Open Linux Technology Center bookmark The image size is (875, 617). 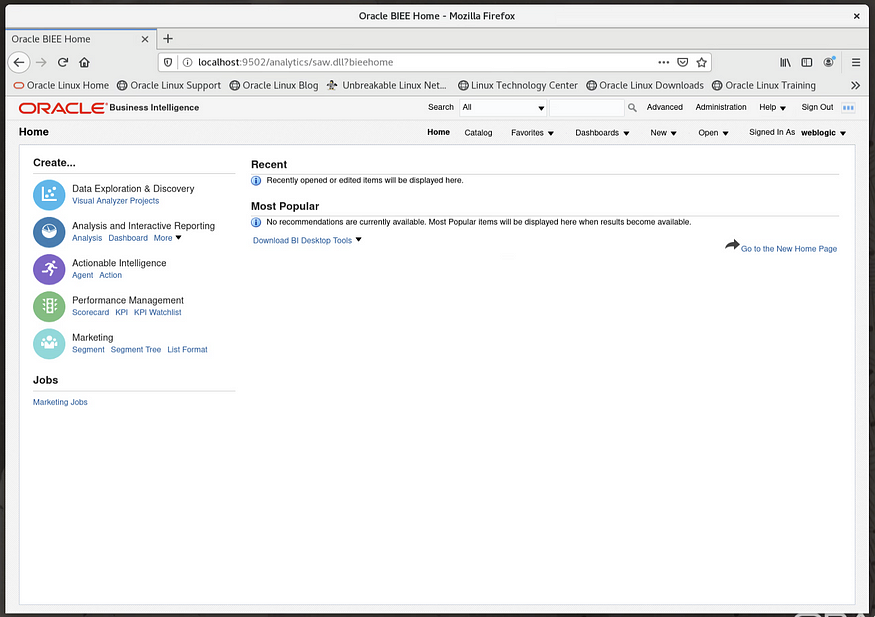518,85
